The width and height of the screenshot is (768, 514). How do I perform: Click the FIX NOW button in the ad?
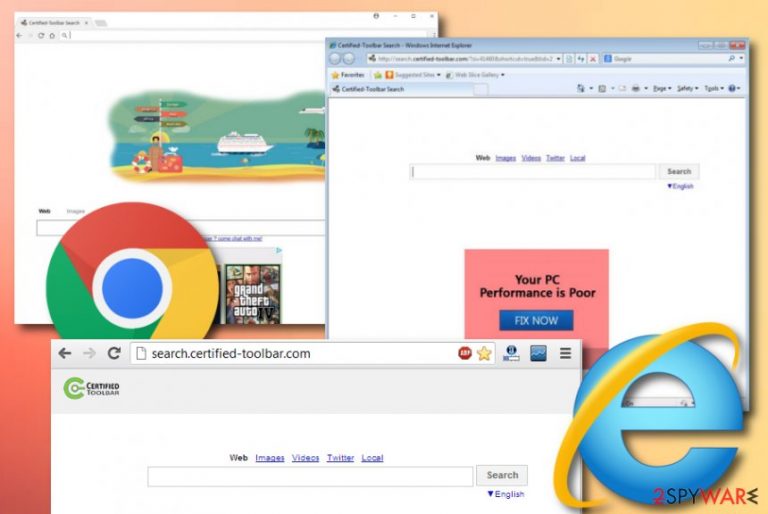[536, 320]
